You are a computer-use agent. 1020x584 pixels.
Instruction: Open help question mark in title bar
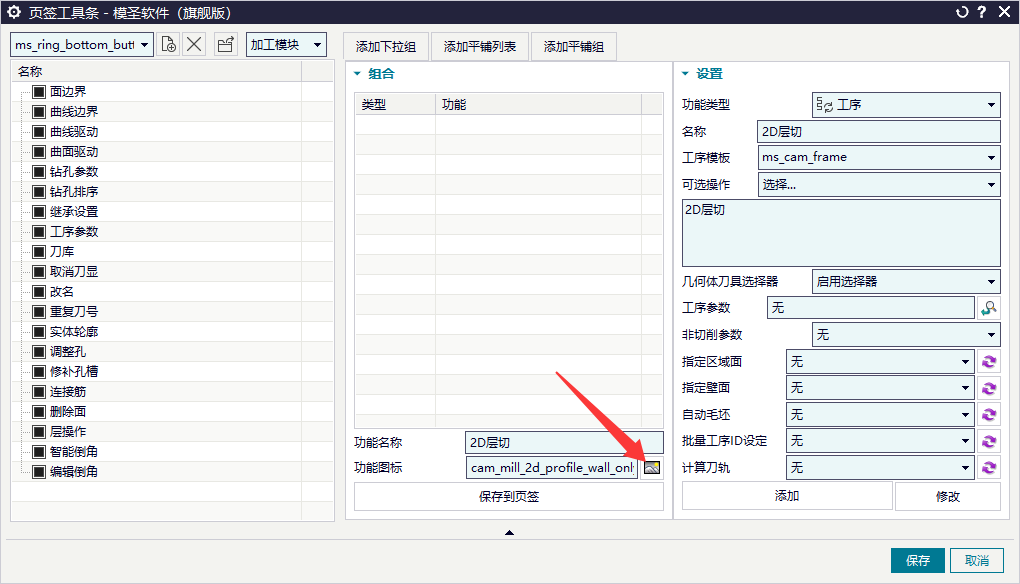[982, 12]
